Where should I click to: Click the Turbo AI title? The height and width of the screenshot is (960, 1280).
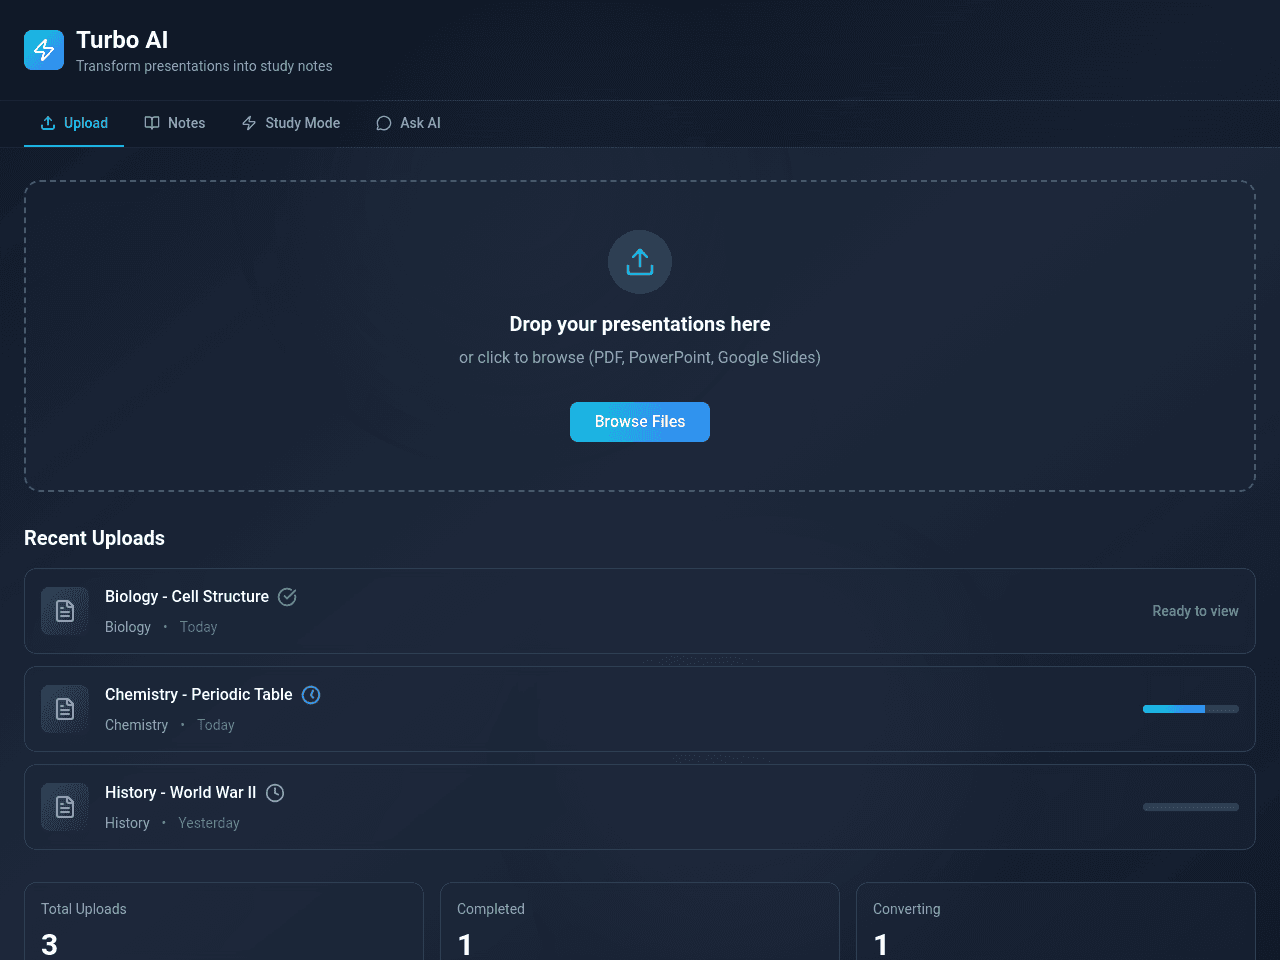[x=122, y=40]
